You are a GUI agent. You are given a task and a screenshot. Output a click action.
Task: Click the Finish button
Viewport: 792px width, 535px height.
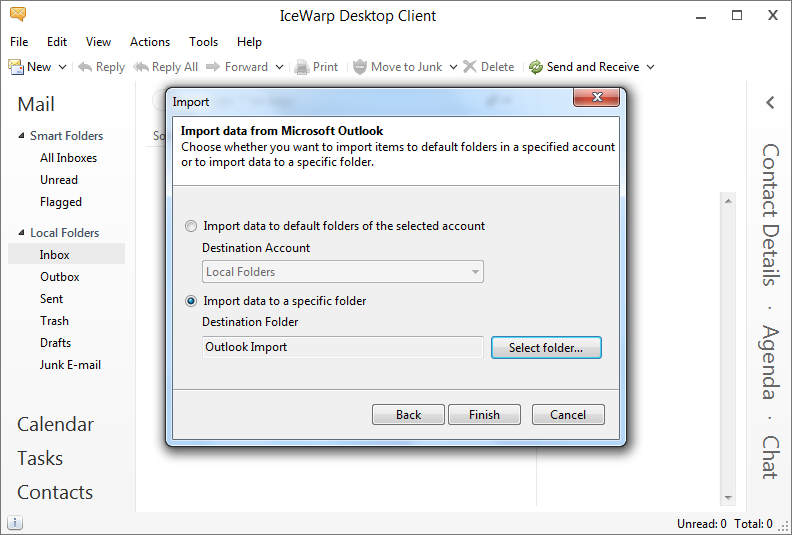[x=484, y=415]
